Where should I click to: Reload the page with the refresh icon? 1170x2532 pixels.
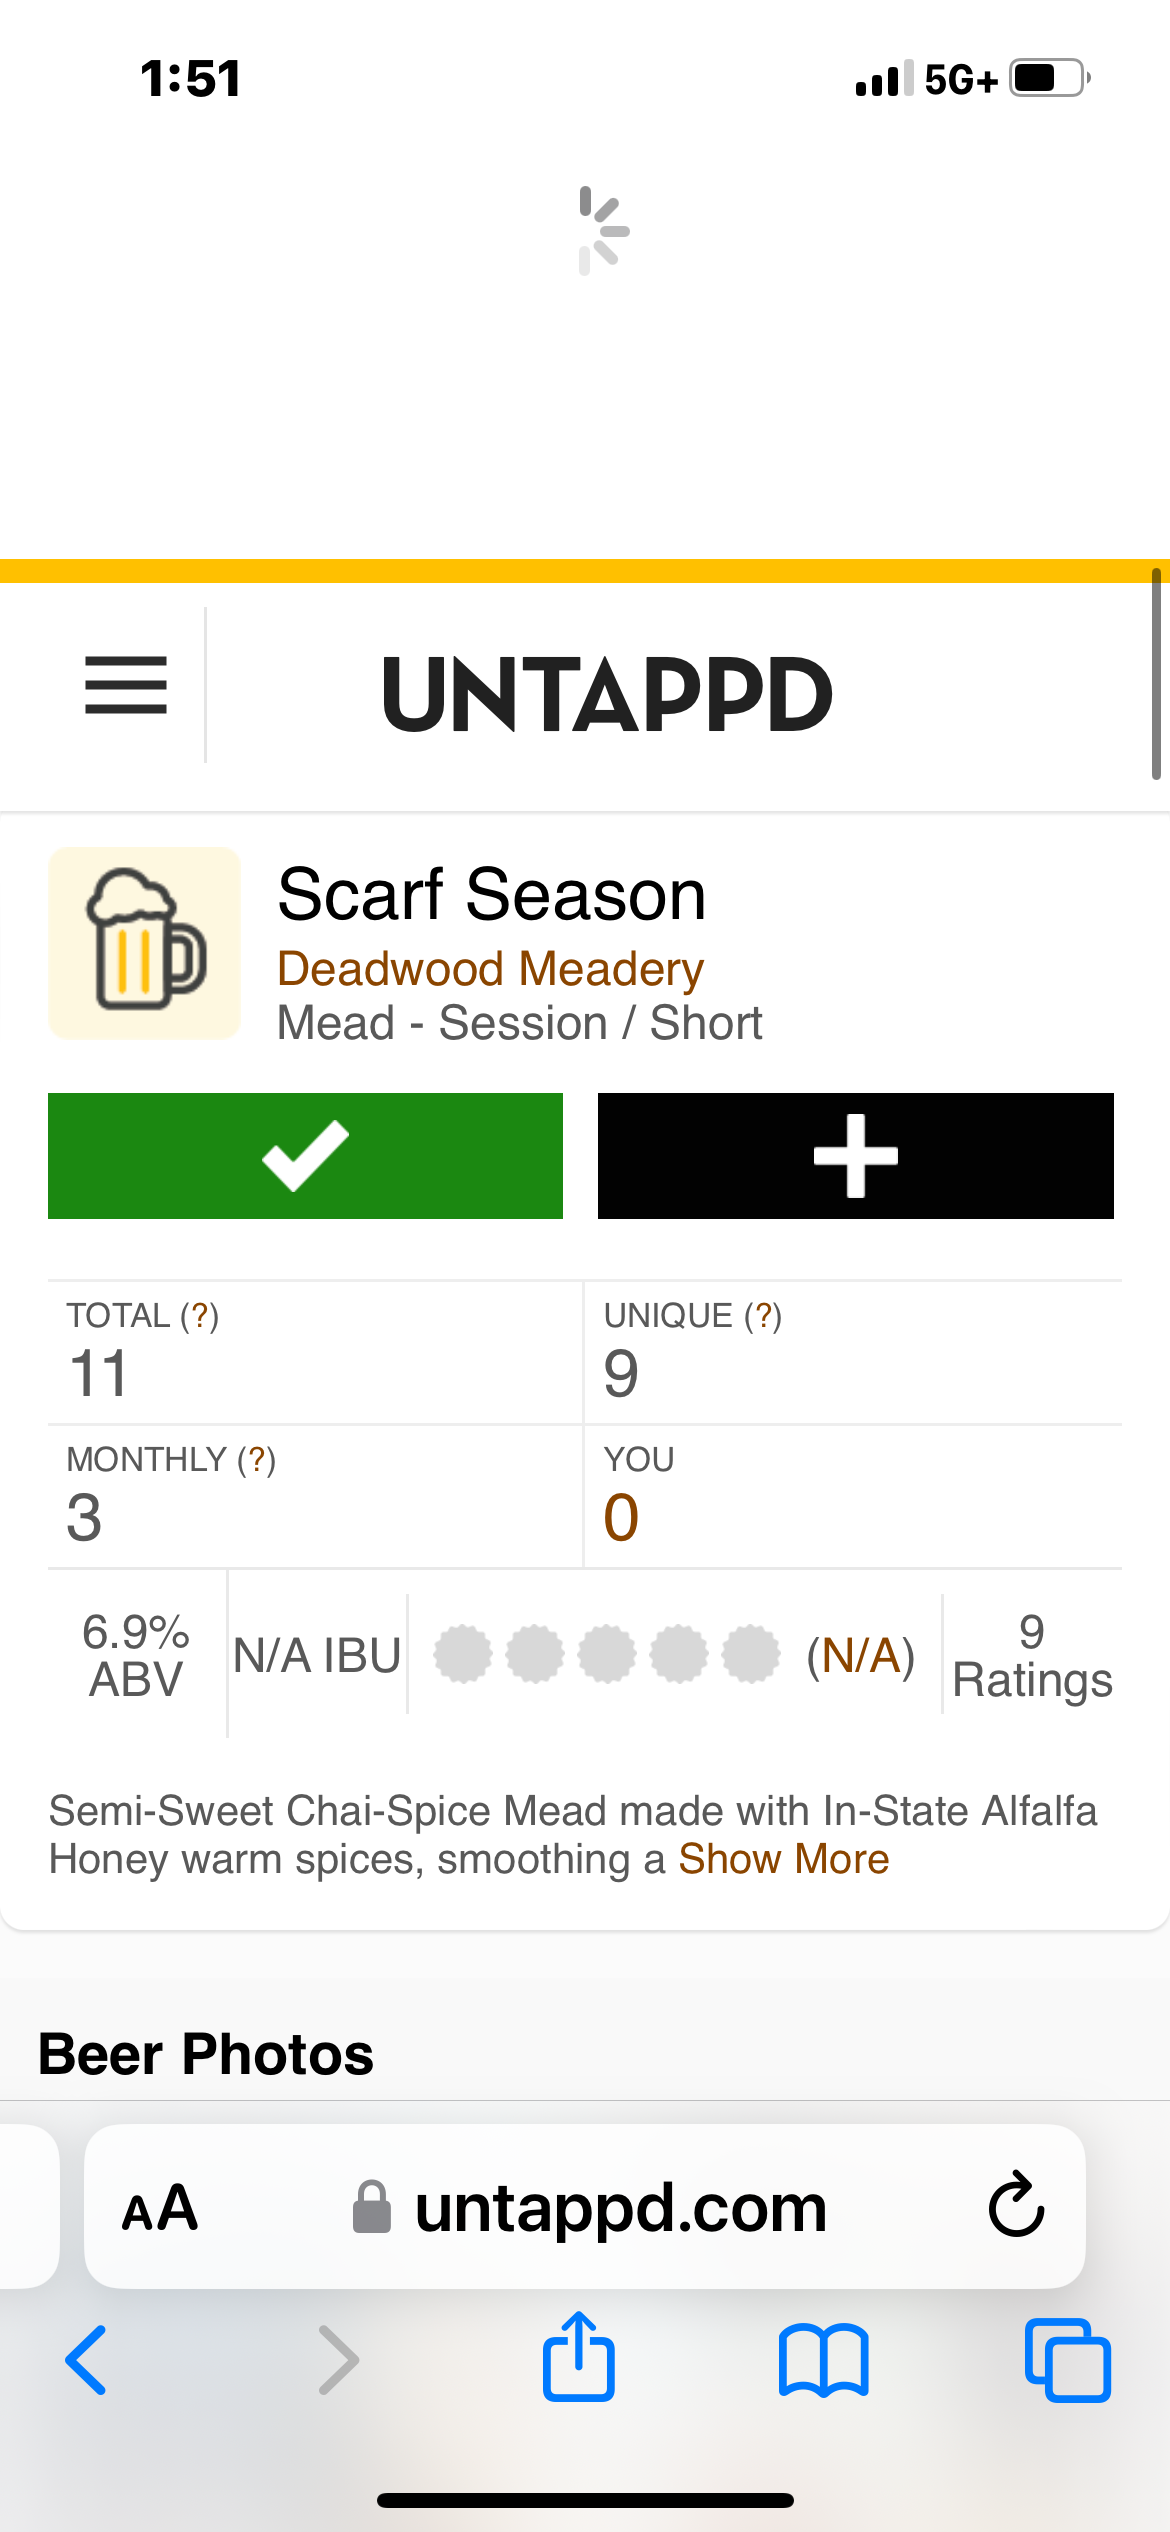pyautogui.click(x=1016, y=2205)
